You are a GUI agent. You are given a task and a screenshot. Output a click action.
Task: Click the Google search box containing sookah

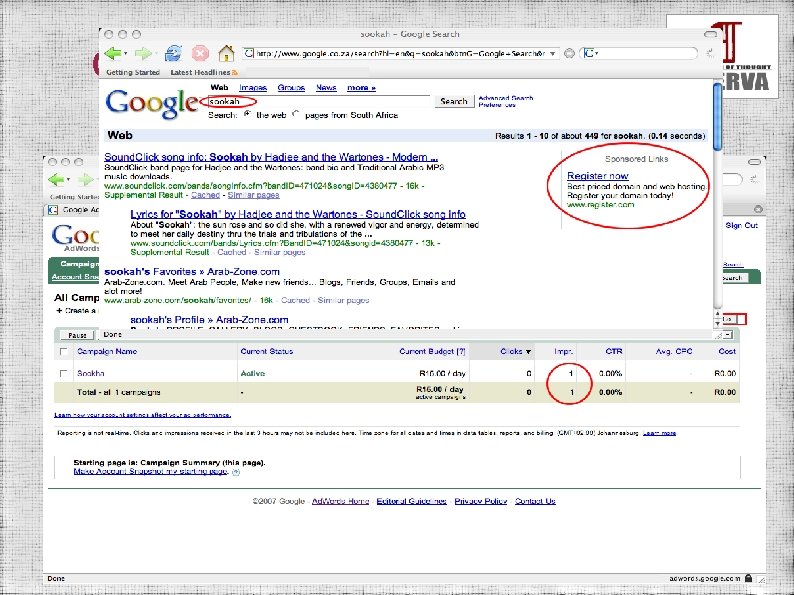[319, 101]
